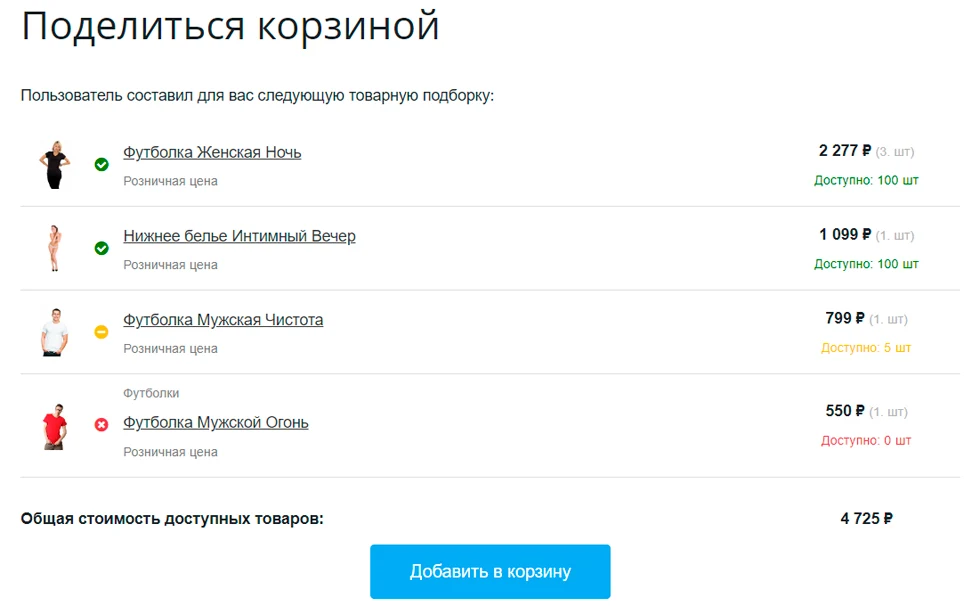Open black women's t-shirt thumbnail
980x606 pixels.
tap(54, 164)
